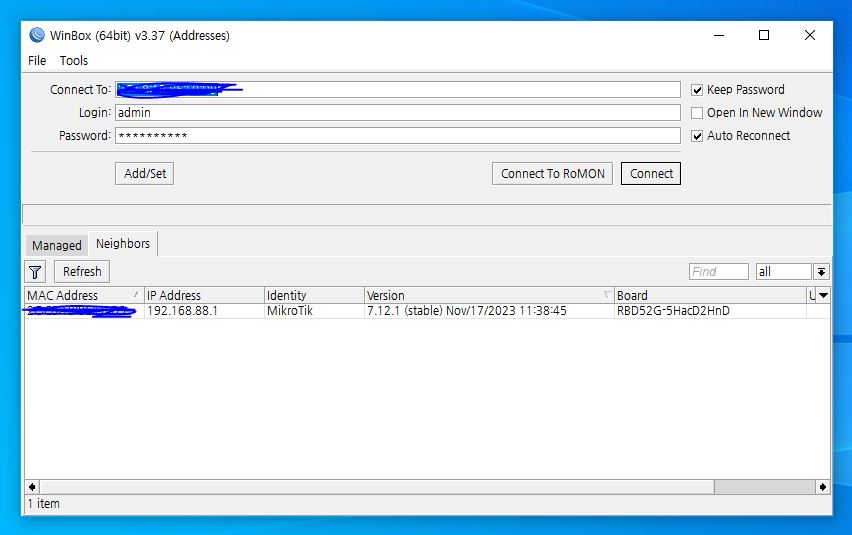Open the Tools menu
The height and width of the screenshot is (535, 852).
click(x=74, y=60)
